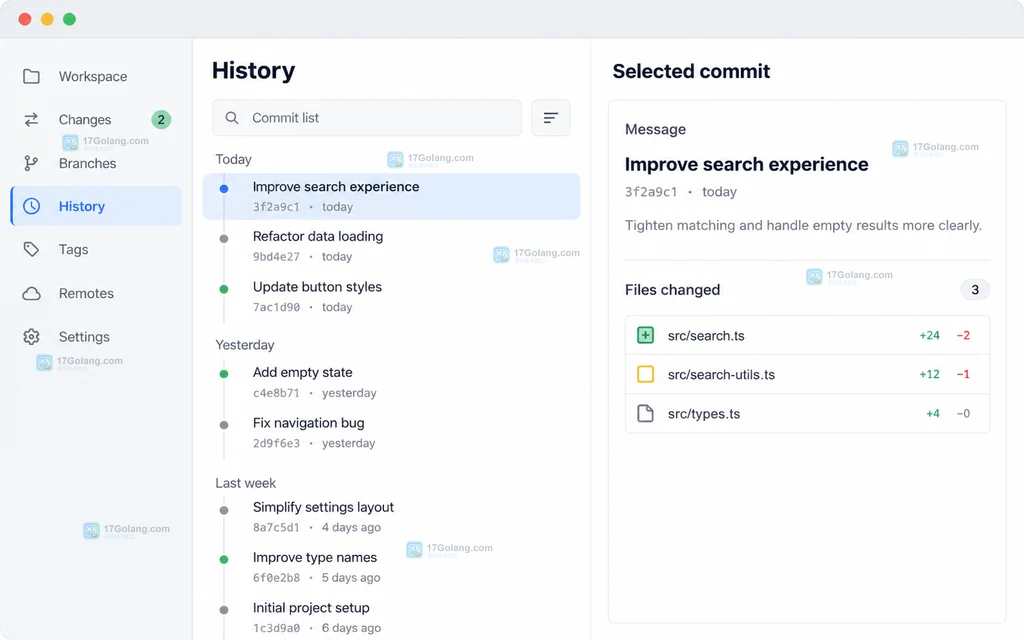Click the green dot of Improve type names
The image size is (1024, 640).
pyautogui.click(x=224, y=560)
